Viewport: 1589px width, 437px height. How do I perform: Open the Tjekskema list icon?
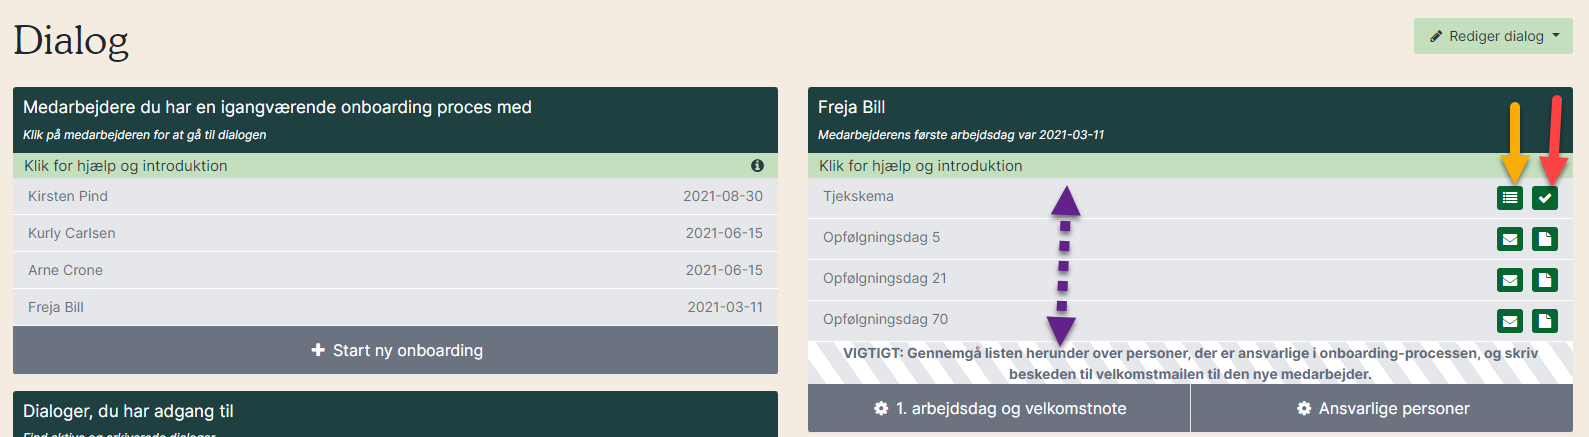coord(1510,198)
